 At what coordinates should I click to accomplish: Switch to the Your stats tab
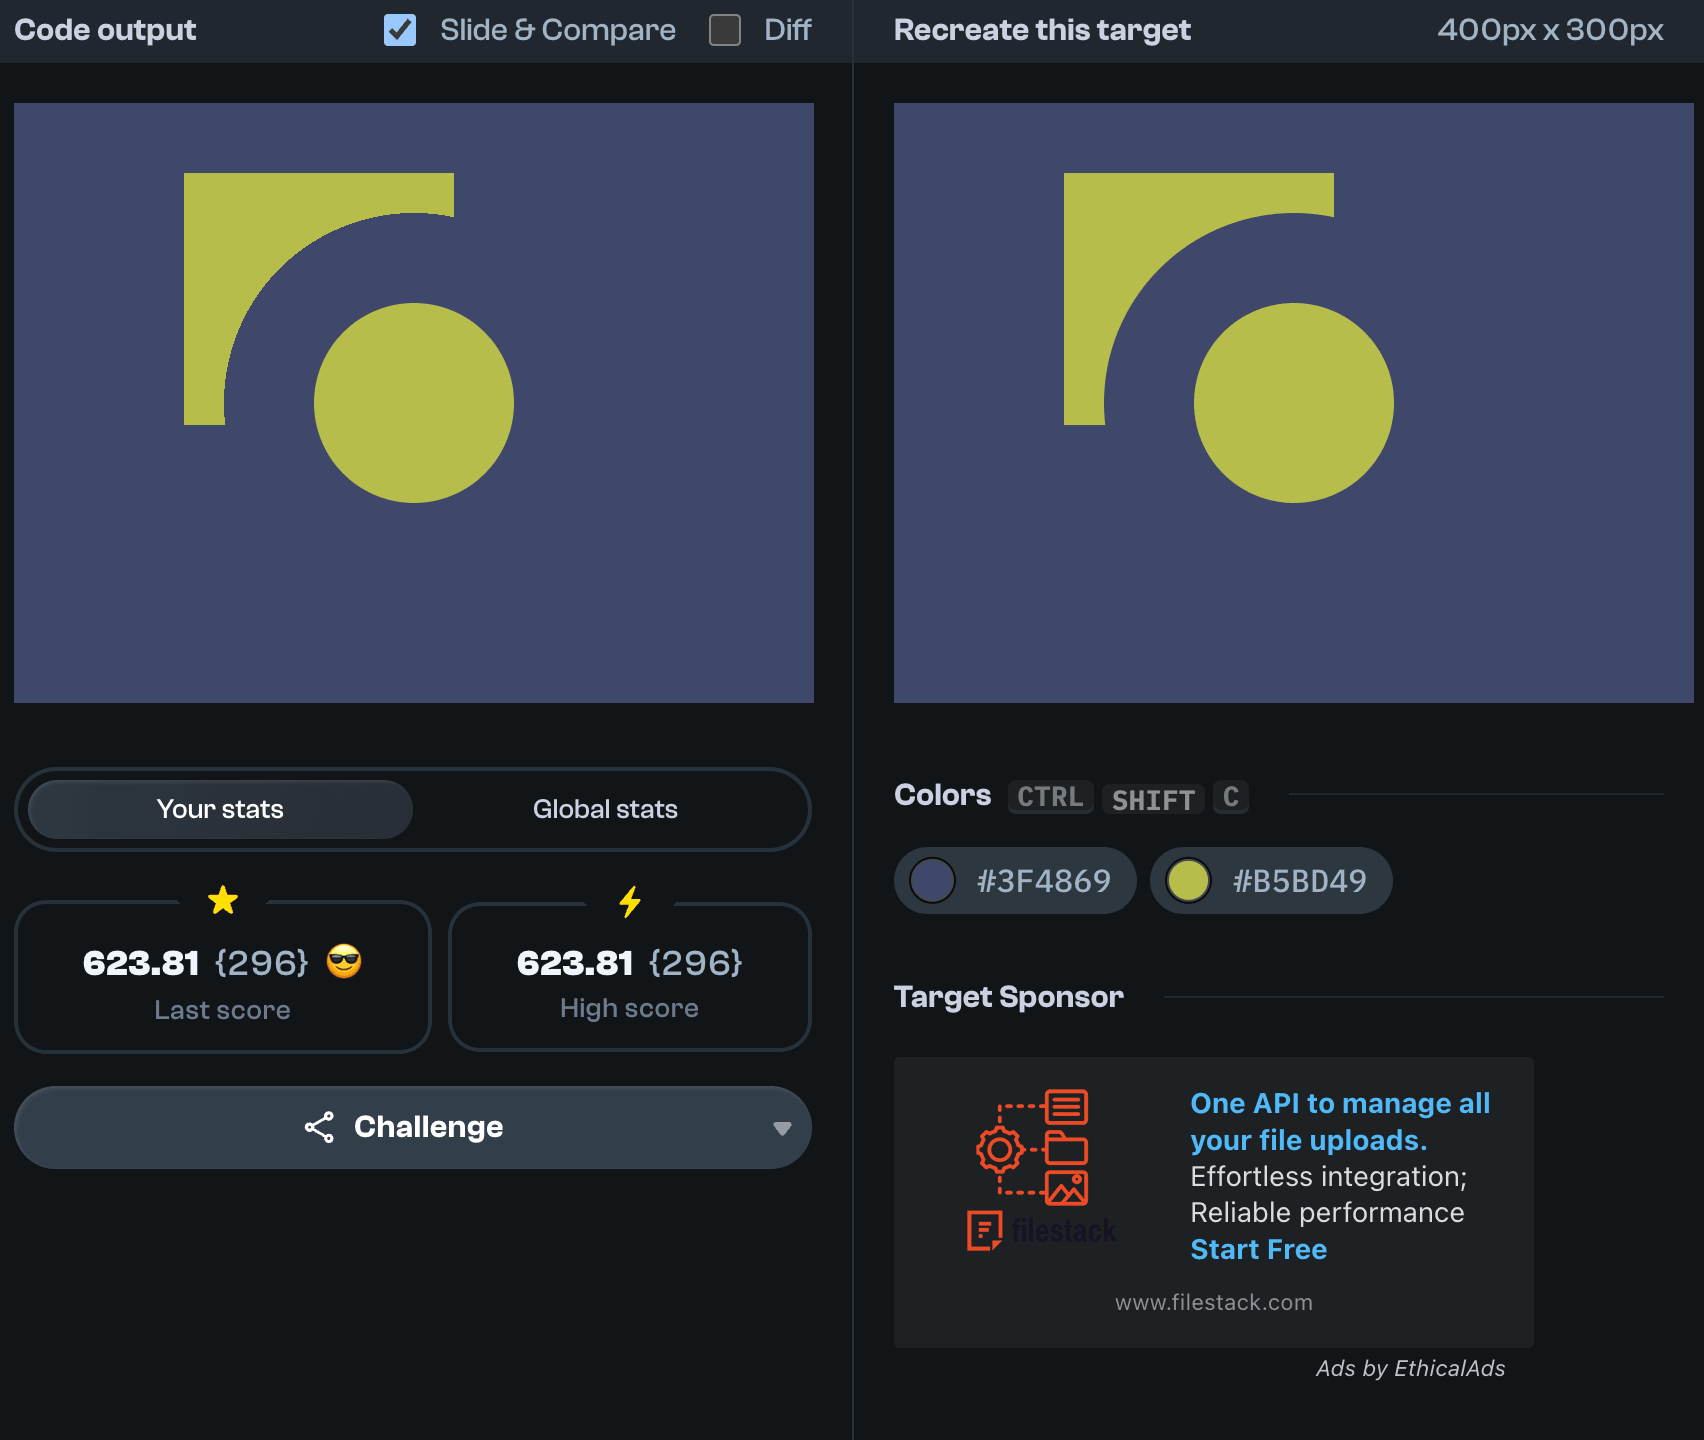point(220,809)
